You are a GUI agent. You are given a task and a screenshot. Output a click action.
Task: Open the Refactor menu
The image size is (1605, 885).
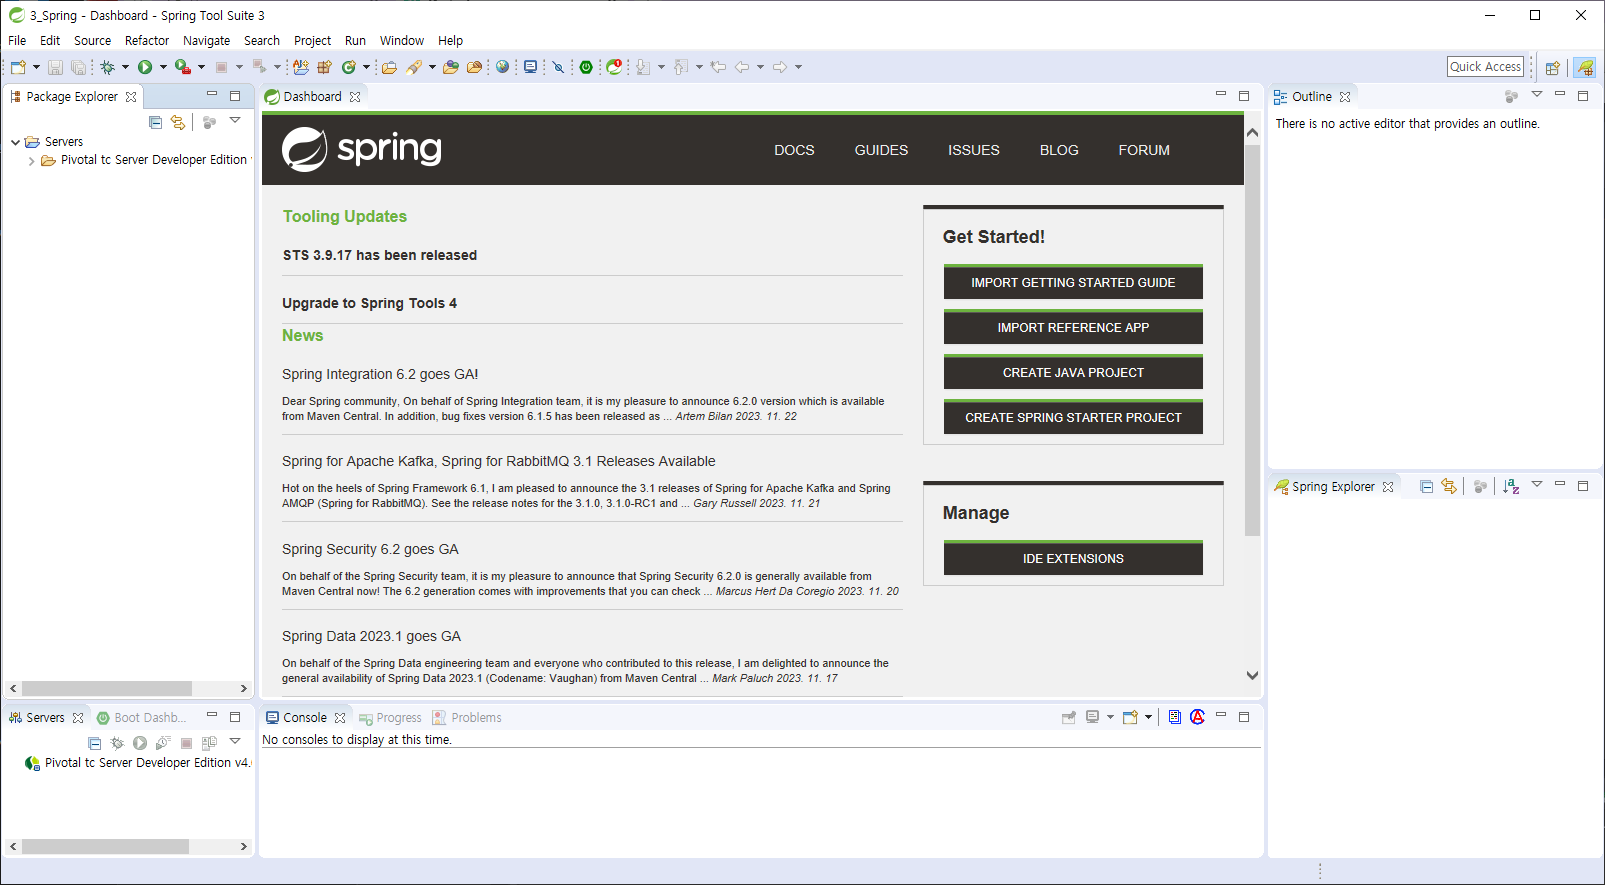147,41
